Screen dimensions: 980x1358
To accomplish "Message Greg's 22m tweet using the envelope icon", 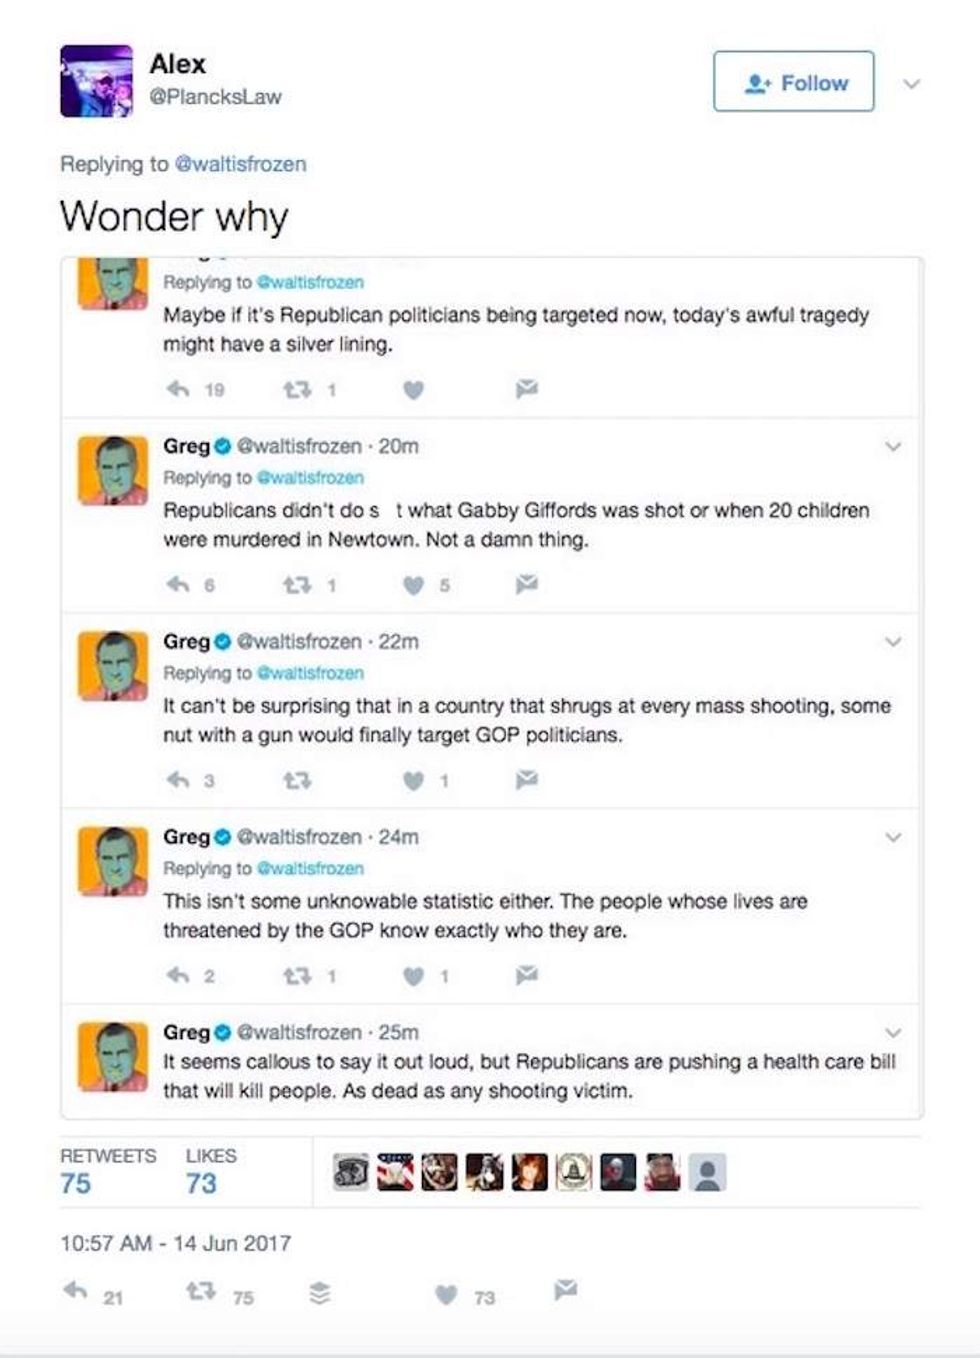I will [527, 780].
